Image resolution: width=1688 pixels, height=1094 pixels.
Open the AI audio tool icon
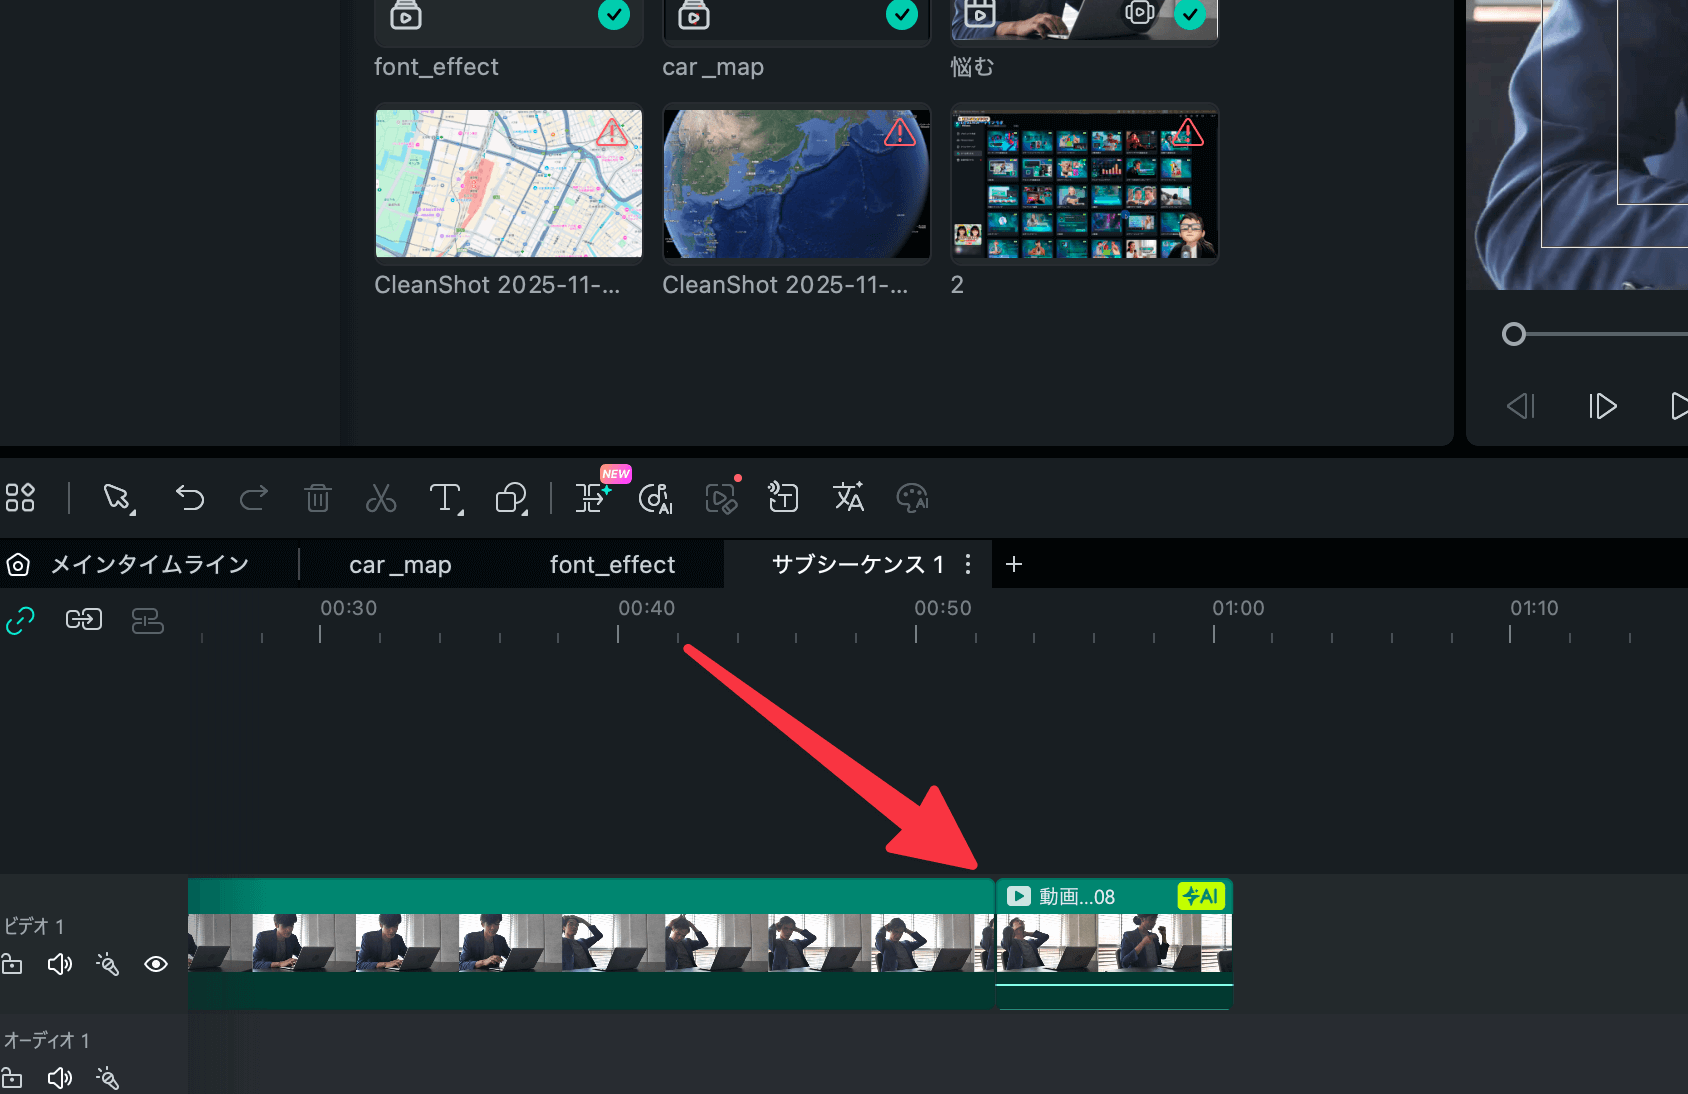click(x=655, y=497)
